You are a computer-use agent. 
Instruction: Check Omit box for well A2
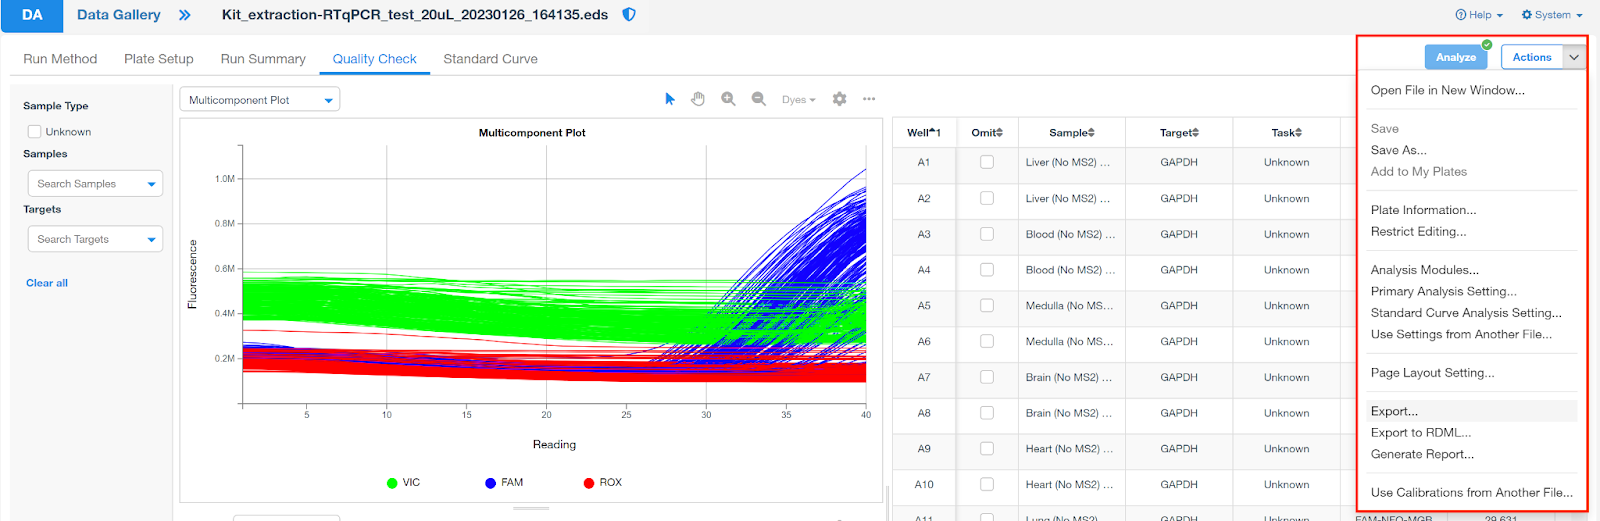tap(987, 198)
